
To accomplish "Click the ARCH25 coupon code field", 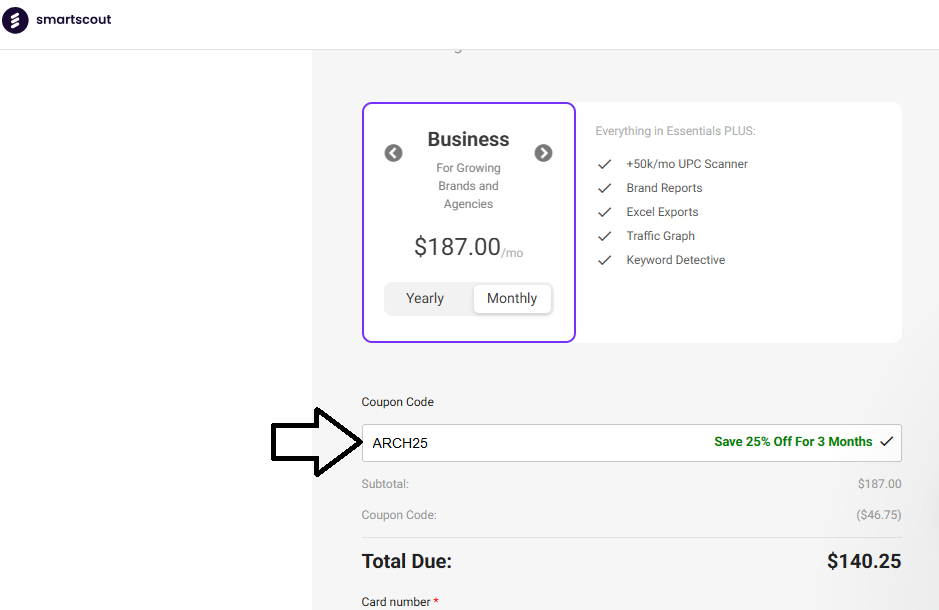I will click(x=631, y=443).
